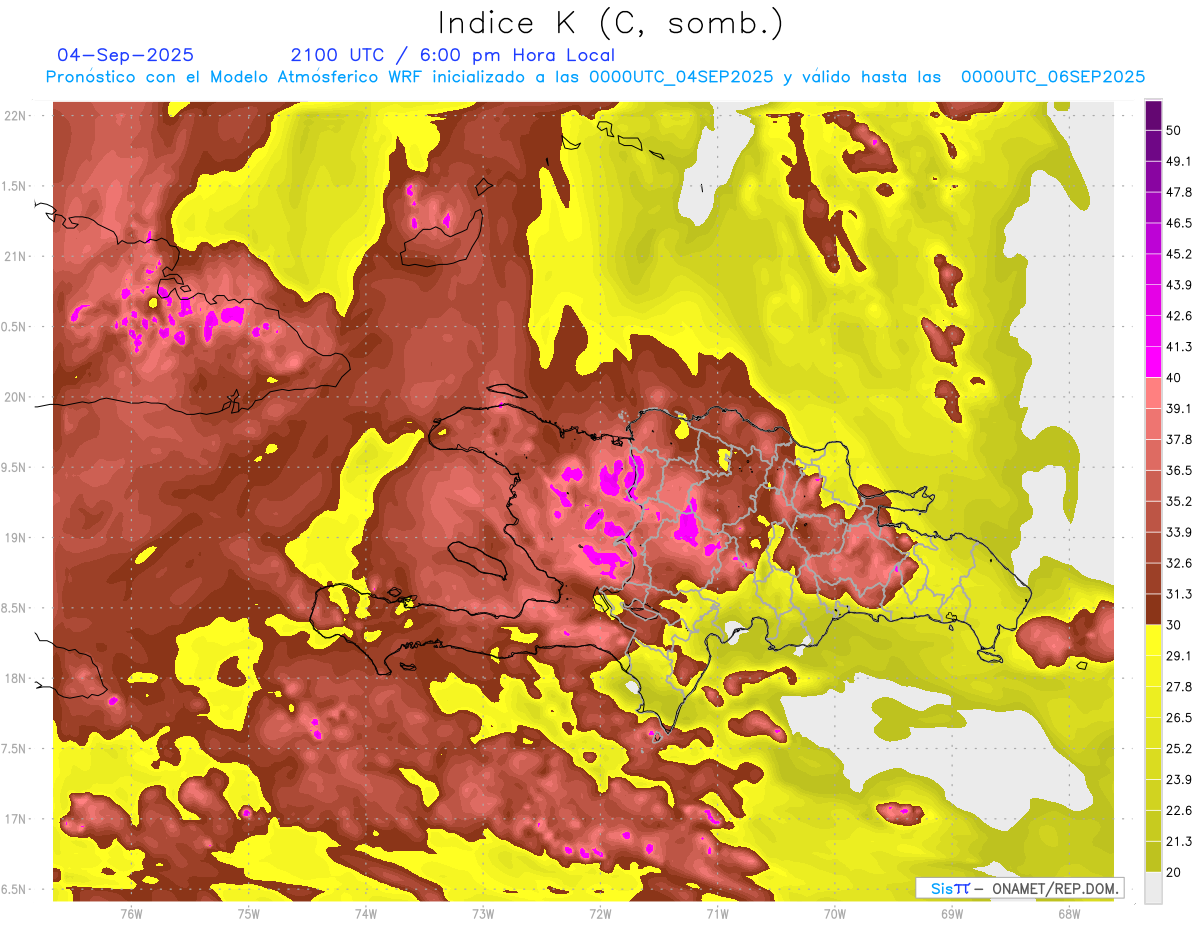Click the 20N latitude axis label

tap(15, 397)
